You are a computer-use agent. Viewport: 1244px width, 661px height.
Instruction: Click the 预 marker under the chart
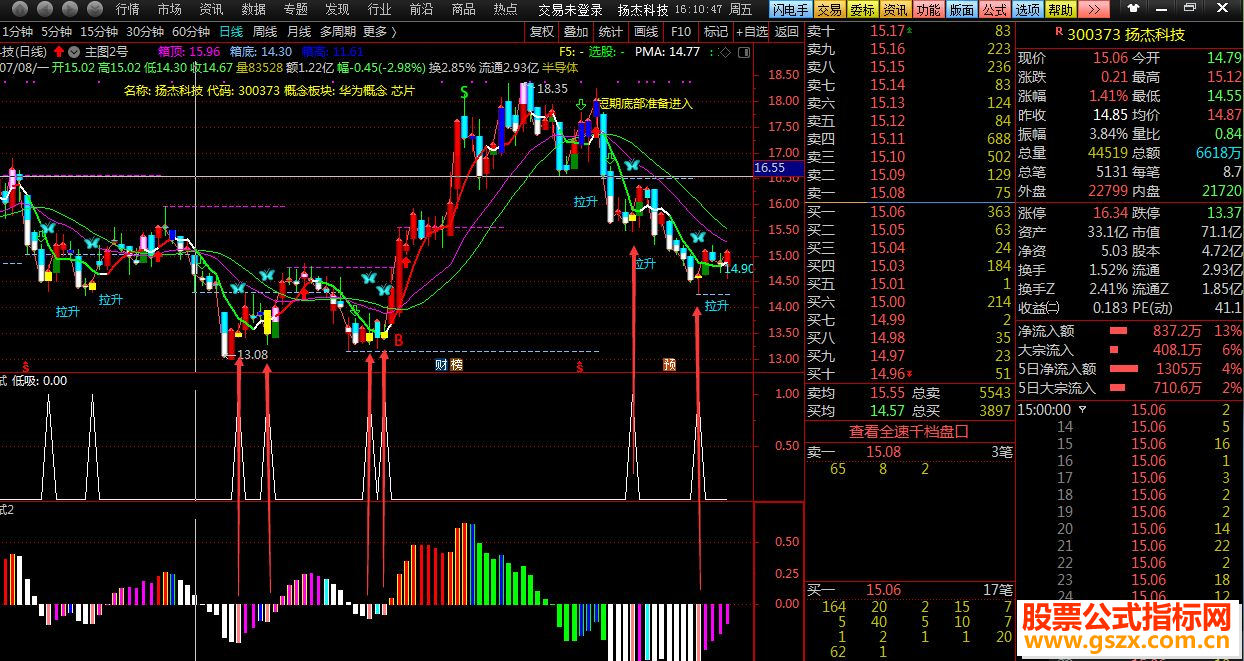[x=669, y=365]
